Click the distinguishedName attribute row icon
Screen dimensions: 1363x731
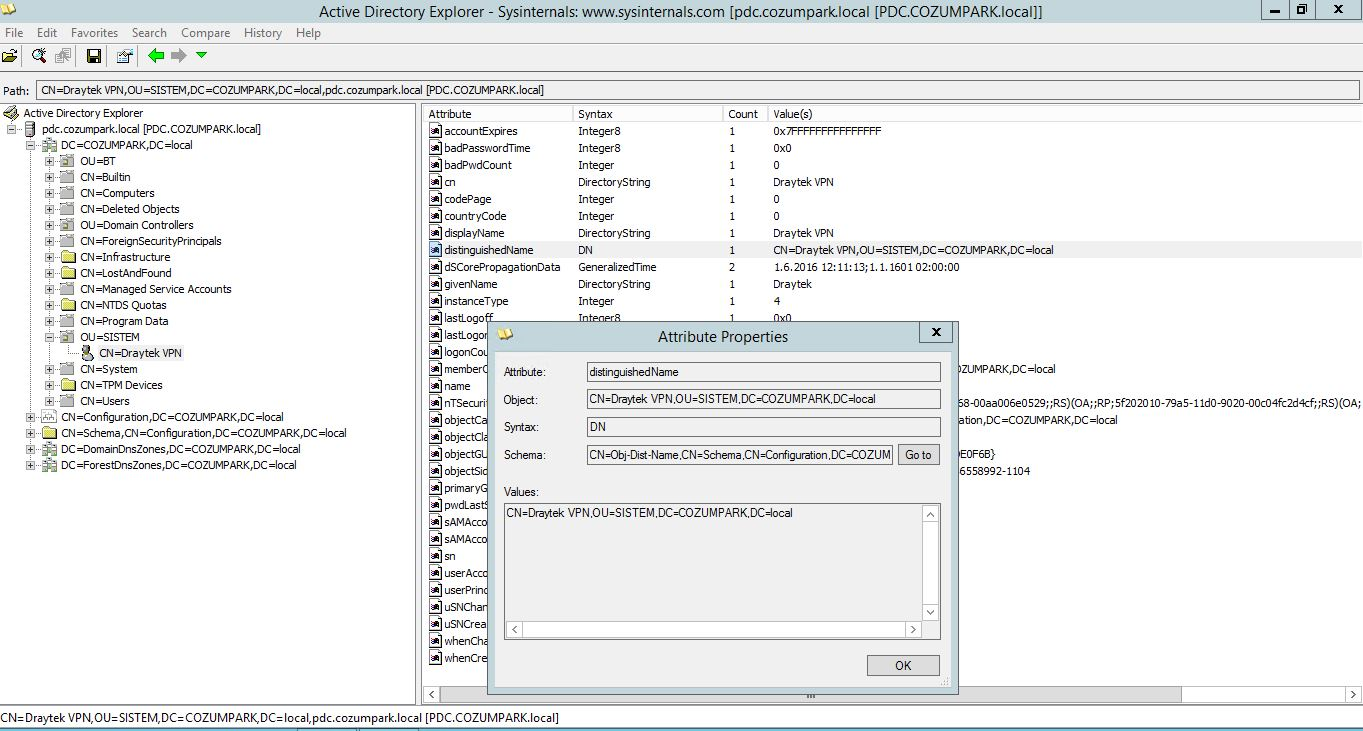(x=436, y=250)
